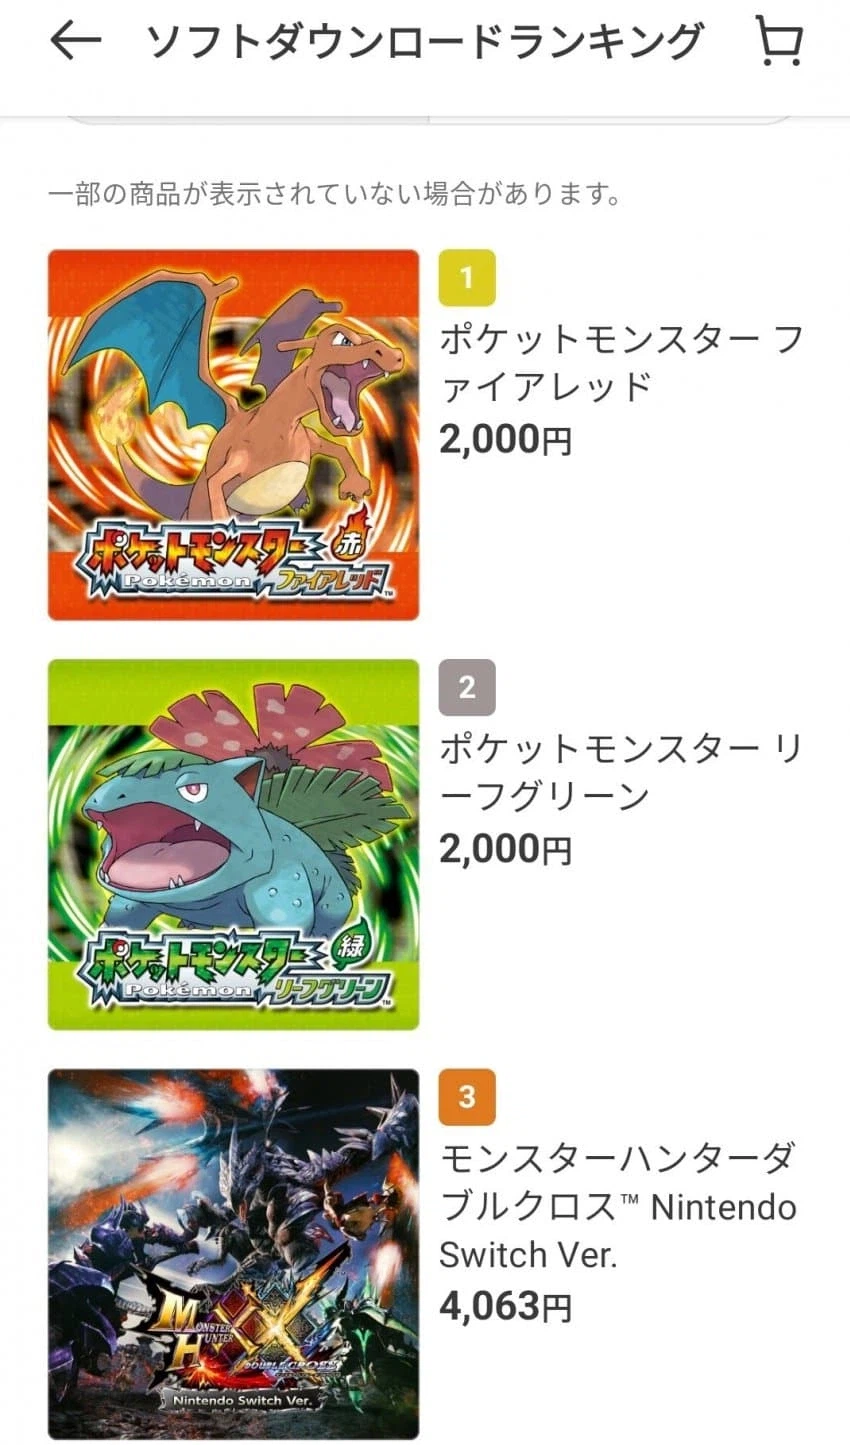Tap the yellow rank 1 badge
The image size is (850, 1445).
[x=467, y=277]
